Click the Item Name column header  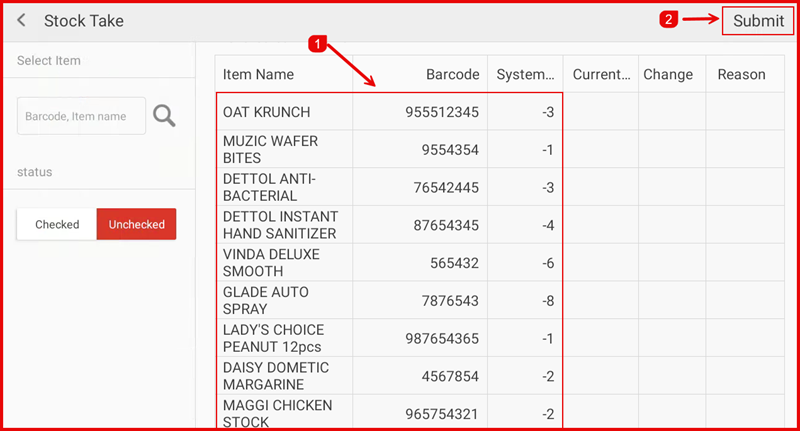tap(258, 74)
